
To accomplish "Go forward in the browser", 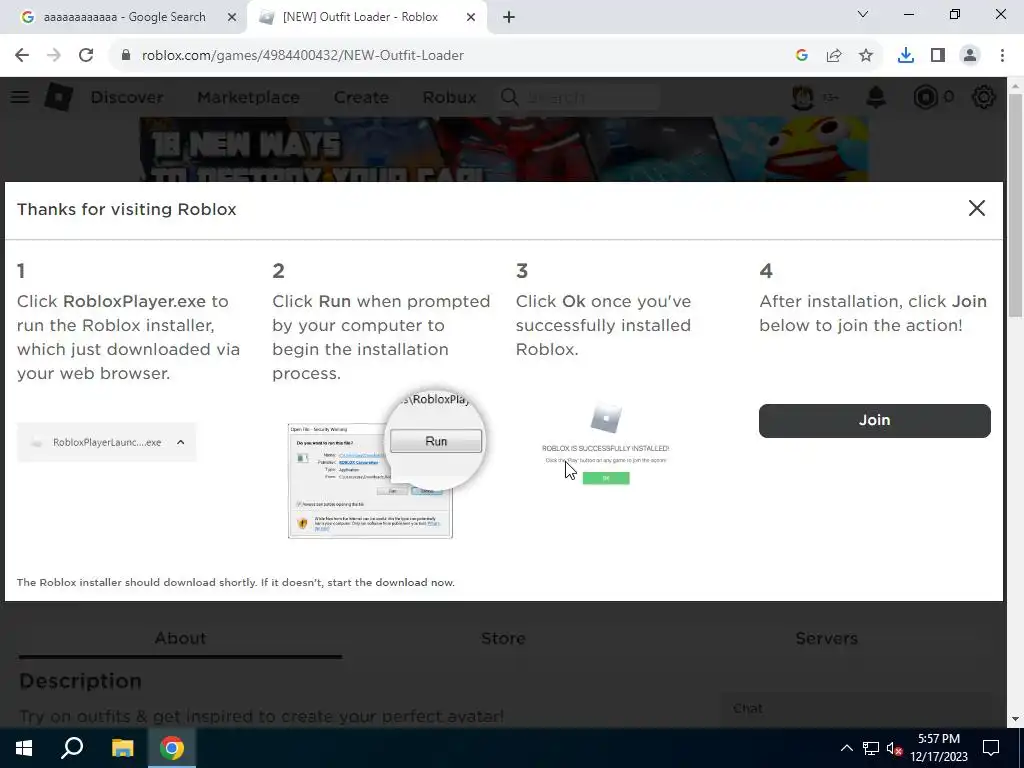I will point(54,56).
